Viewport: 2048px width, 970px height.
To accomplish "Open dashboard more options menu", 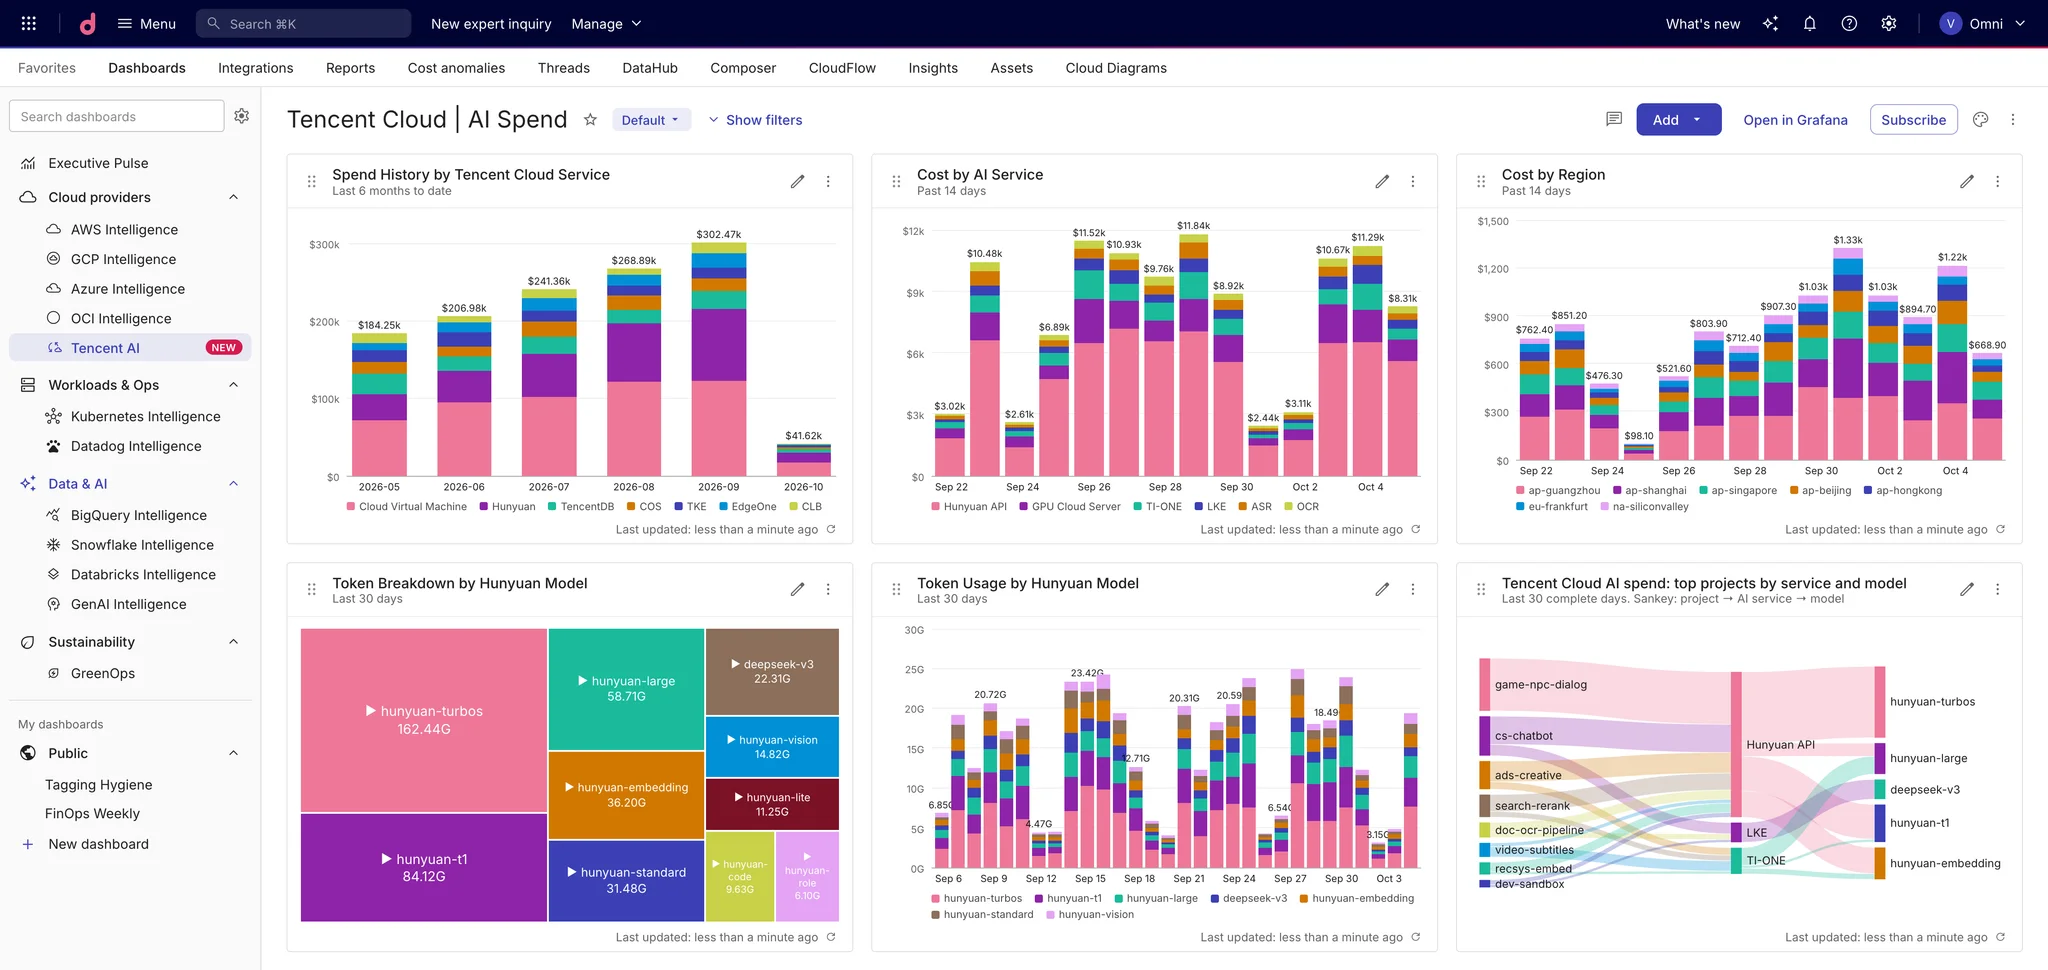I will [x=2013, y=119].
